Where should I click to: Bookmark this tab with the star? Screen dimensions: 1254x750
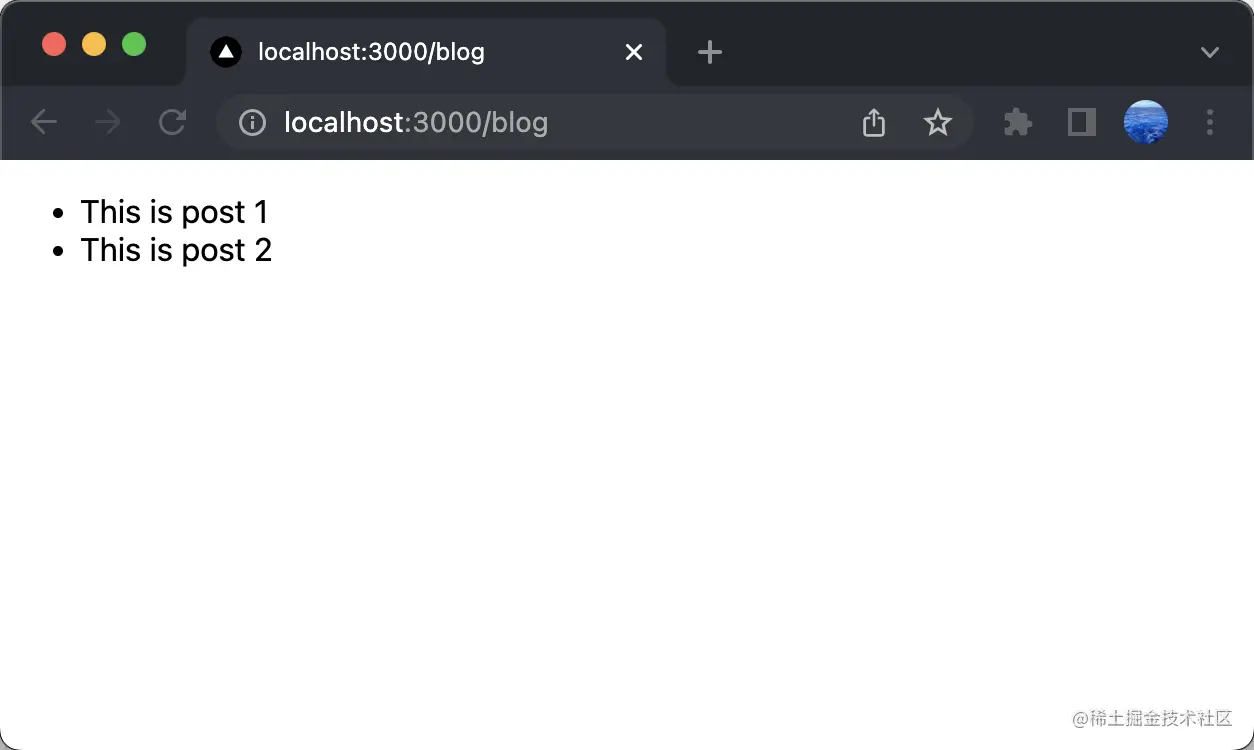937,123
